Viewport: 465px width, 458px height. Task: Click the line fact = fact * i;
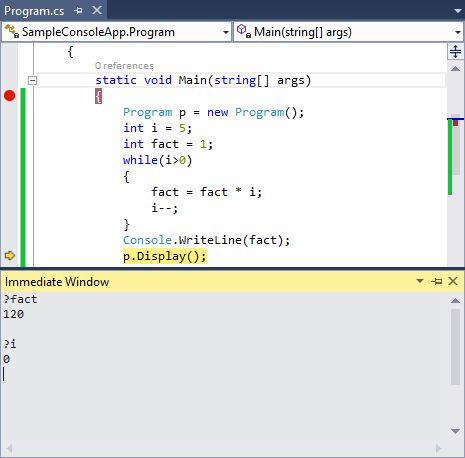click(x=206, y=192)
